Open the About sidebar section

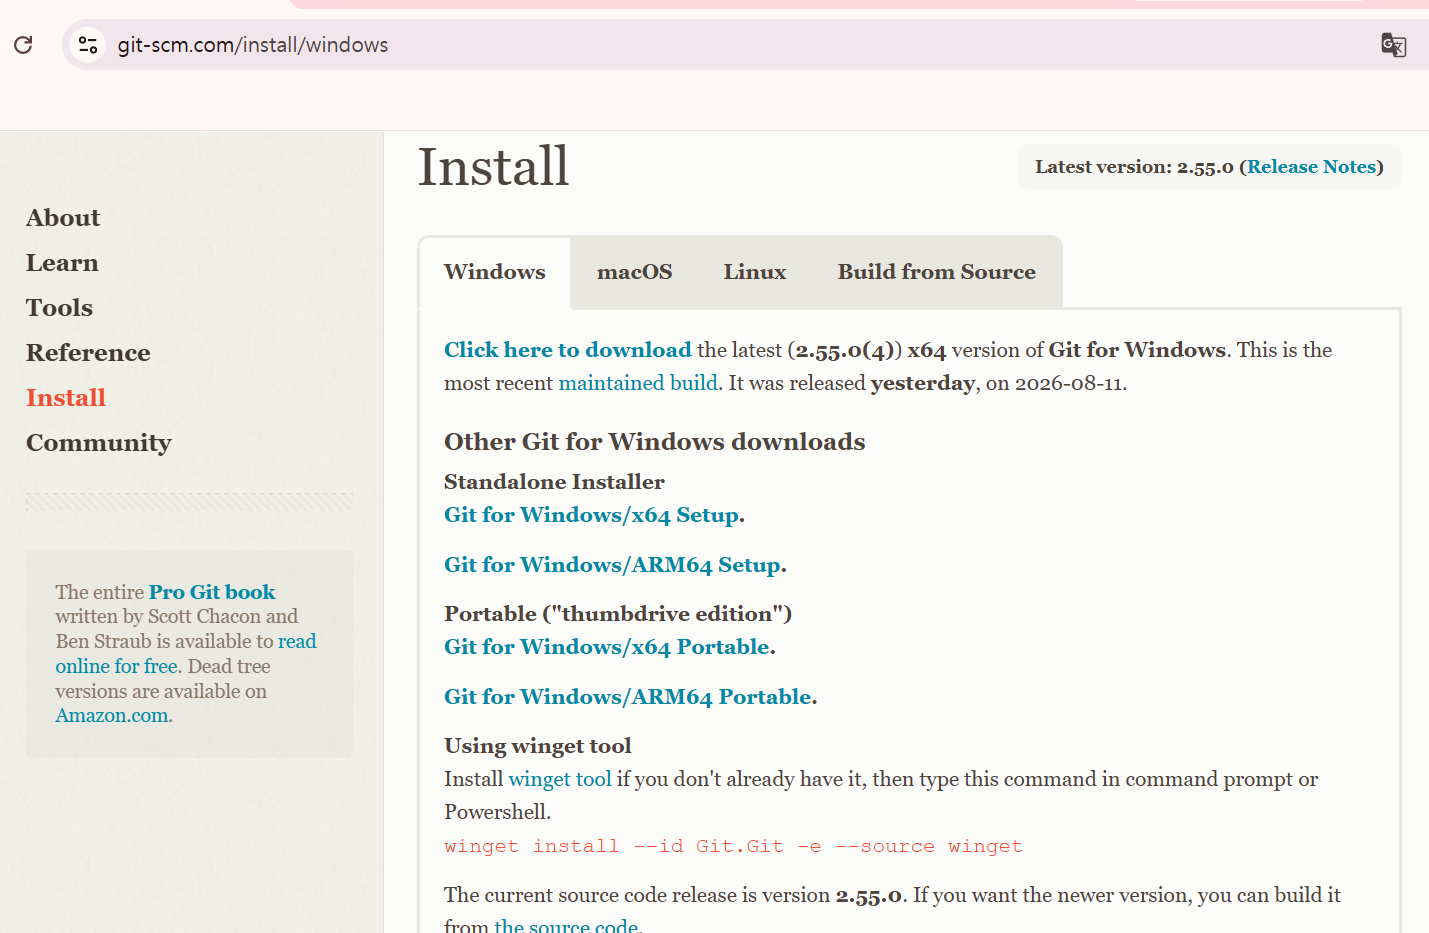[x=63, y=218]
